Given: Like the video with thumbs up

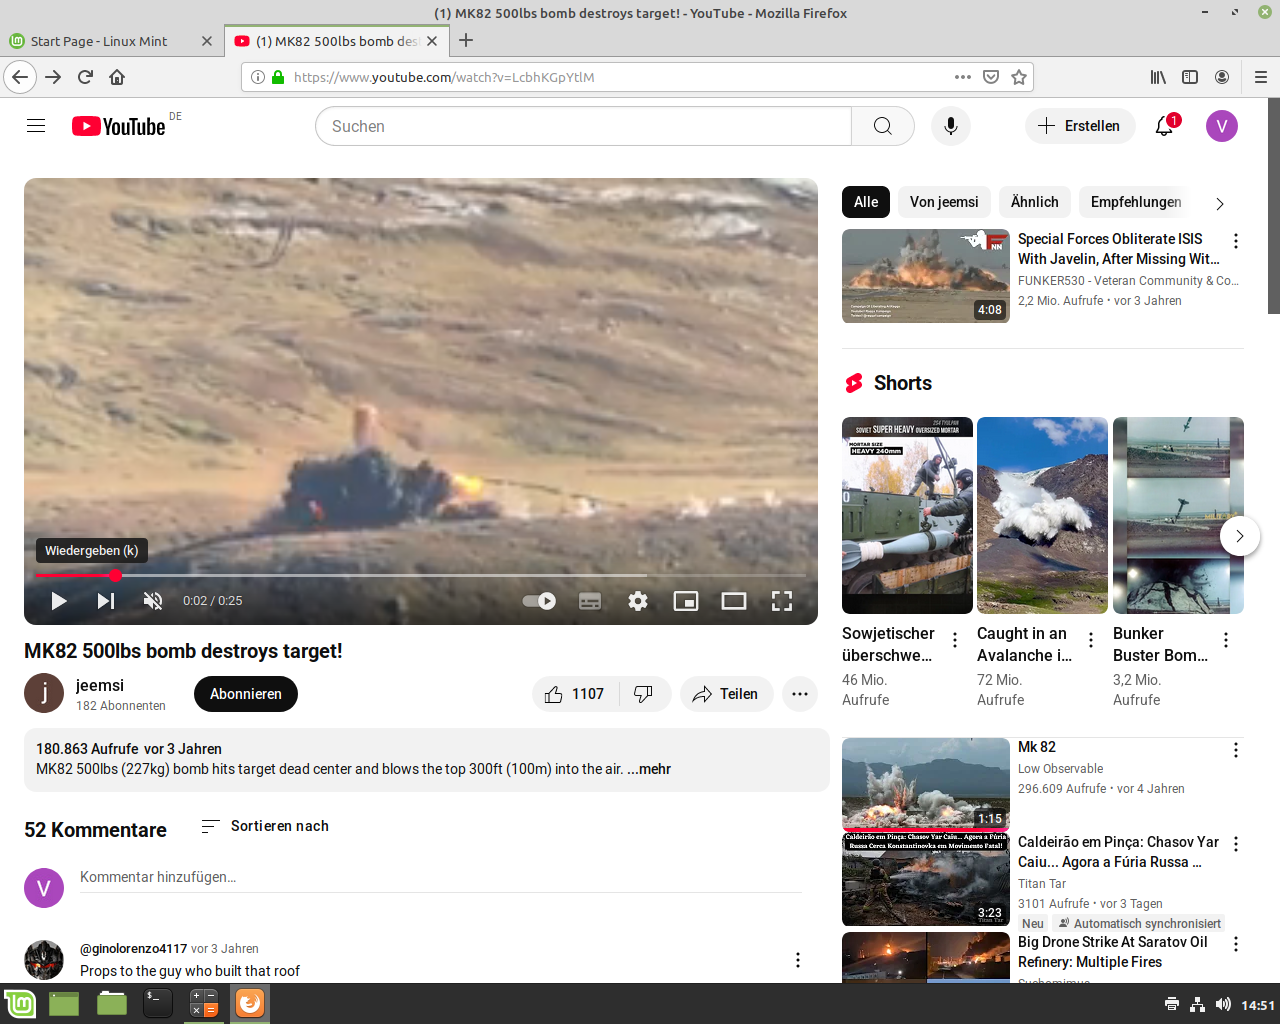Looking at the screenshot, I should tap(575, 694).
